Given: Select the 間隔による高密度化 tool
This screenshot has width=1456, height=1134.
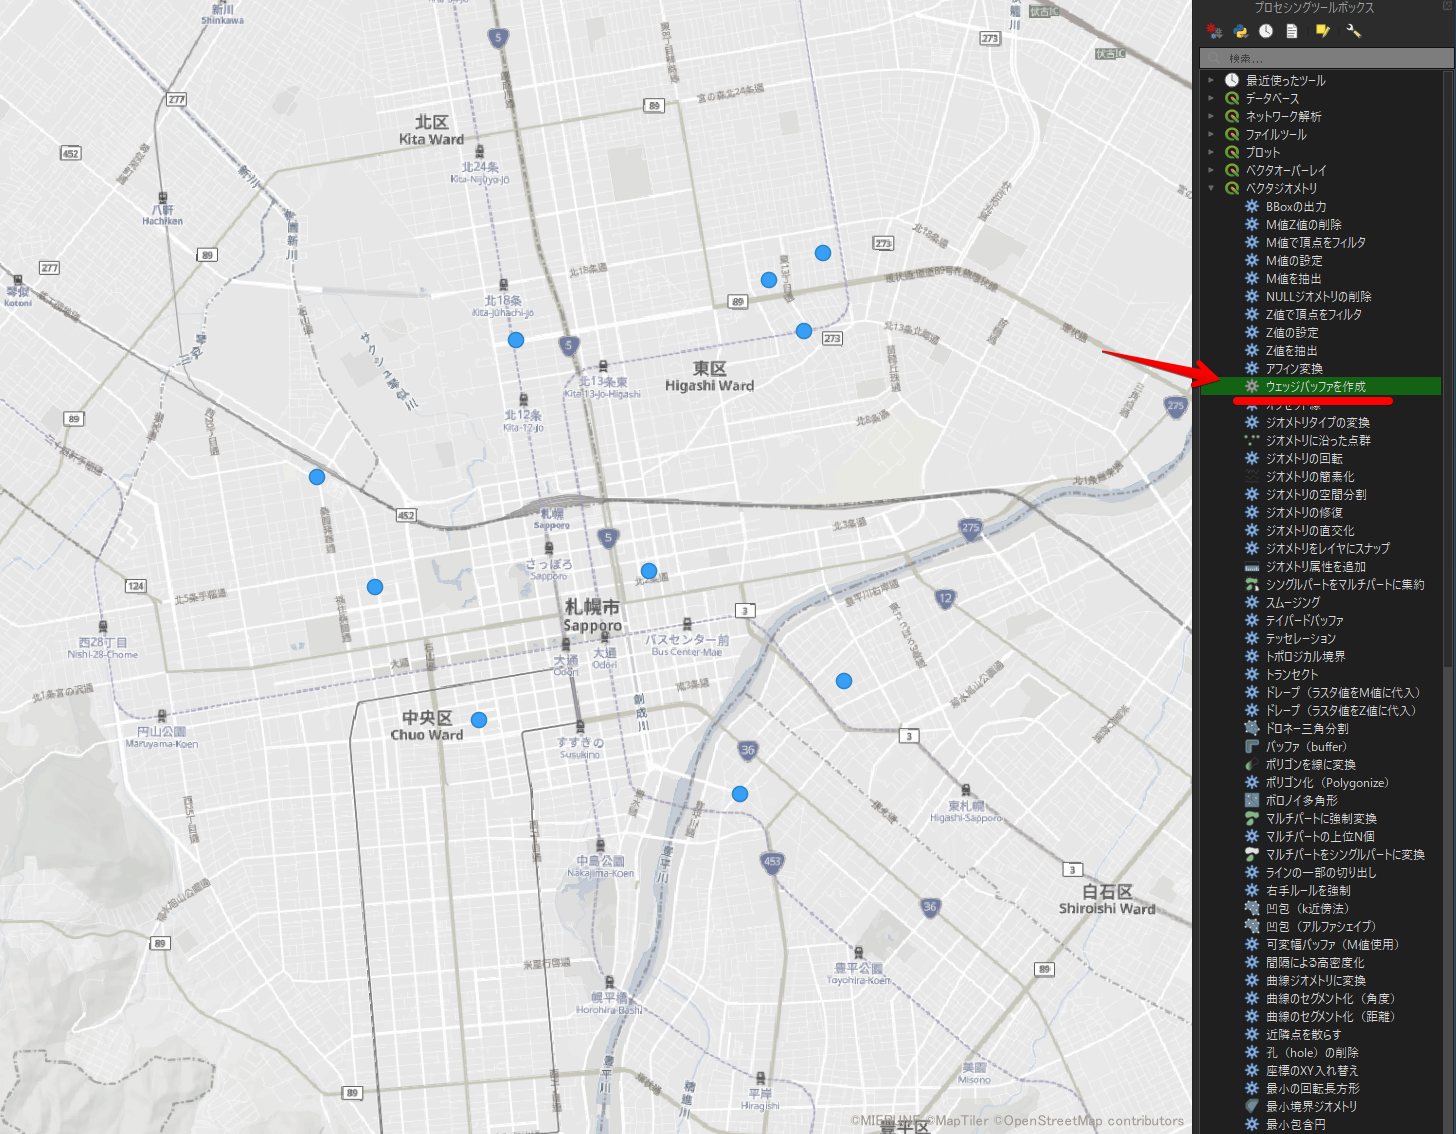Looking at the screenshot, I should [1315, 963].
